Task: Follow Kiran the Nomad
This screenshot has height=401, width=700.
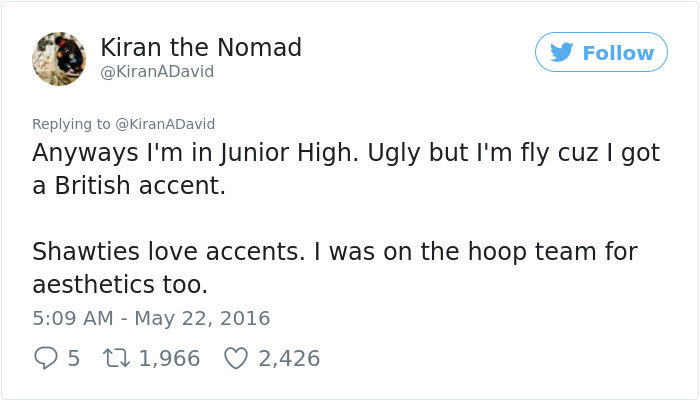Action: point(601,52)
